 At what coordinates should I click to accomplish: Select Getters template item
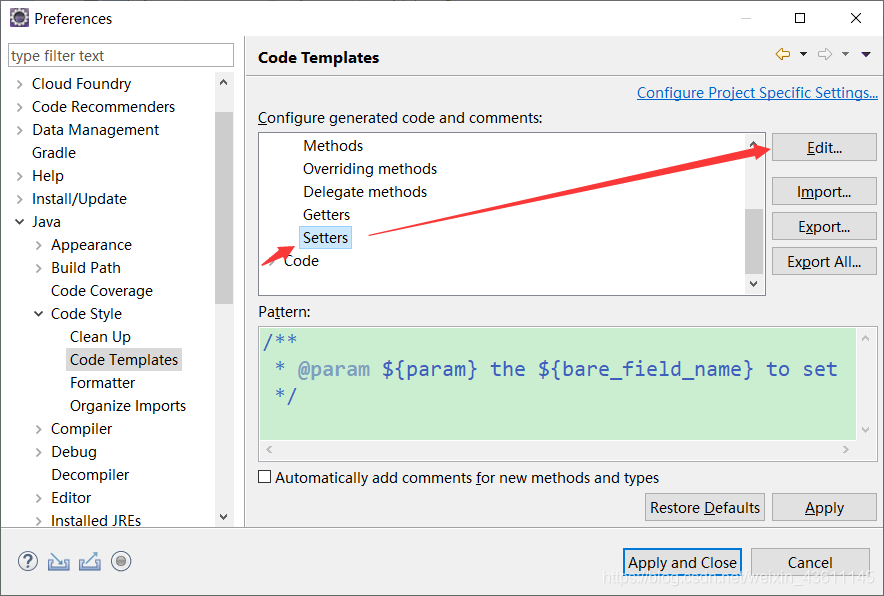coord(326,215)
